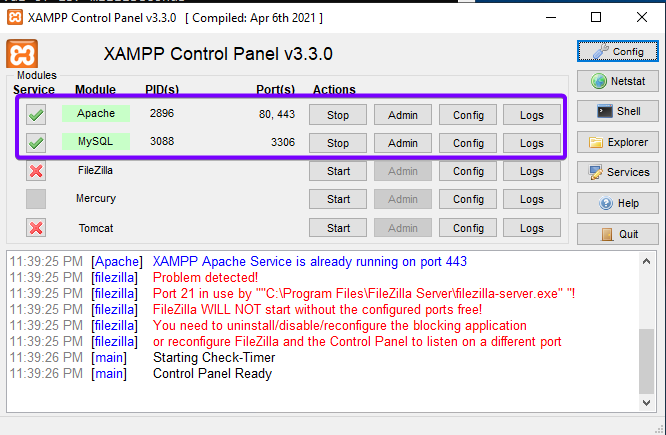666x435 pixels.
Task: Maximize the XAMPP window
Action: [x=596, y=17]
